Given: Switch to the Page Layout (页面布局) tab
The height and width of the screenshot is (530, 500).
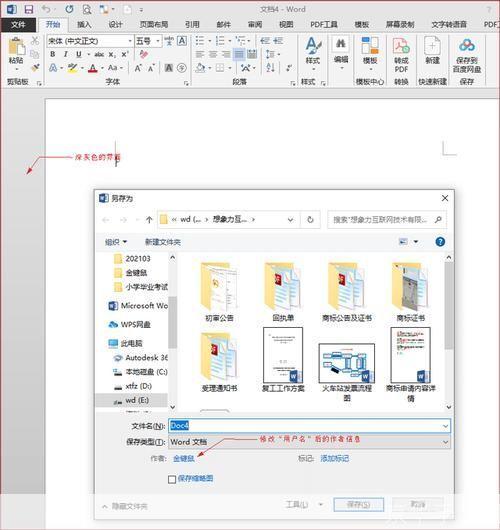Looking at the screenshot, I should pyautogui.click(x=154, y=25).
